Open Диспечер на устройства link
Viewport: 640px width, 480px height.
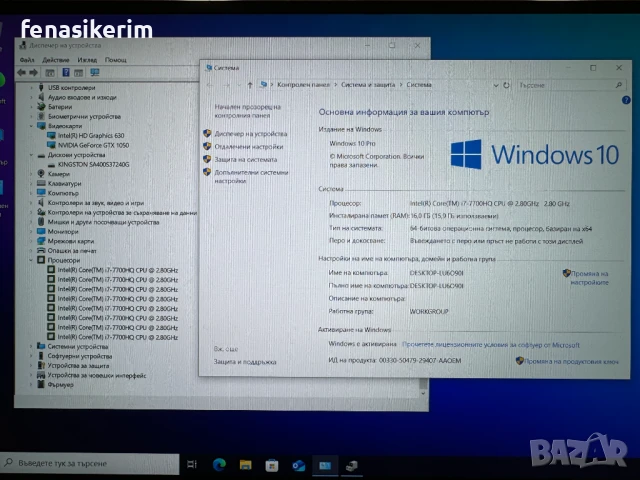(251, 134)
